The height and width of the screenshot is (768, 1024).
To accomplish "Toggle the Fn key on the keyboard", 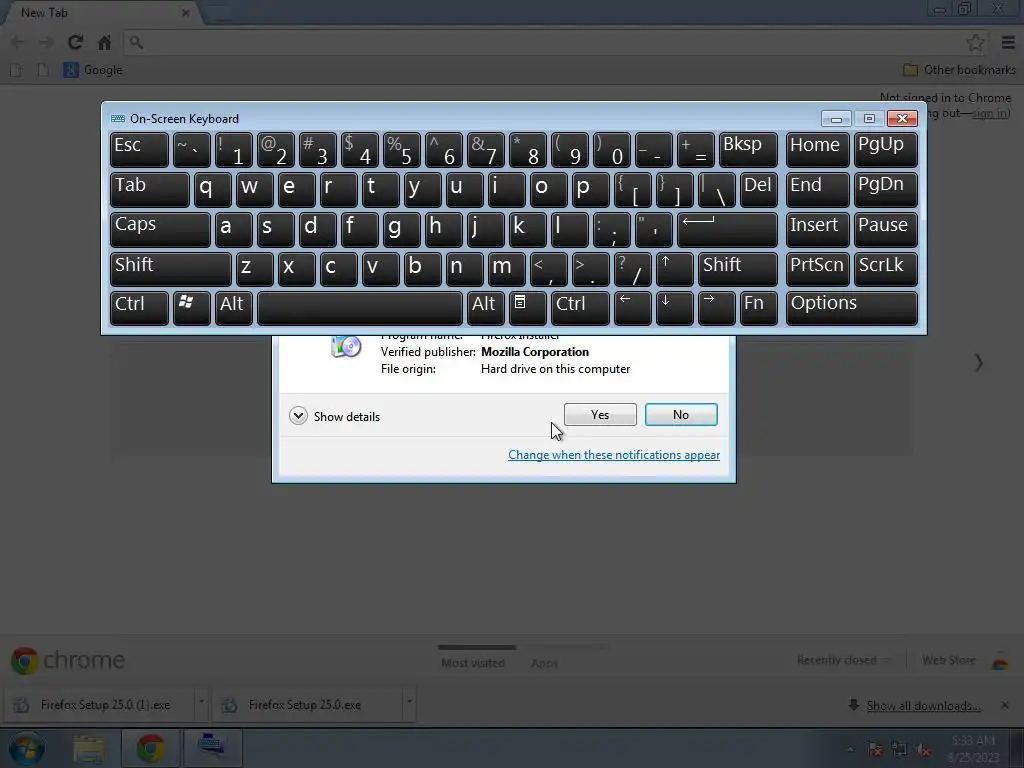I will 758,308.
